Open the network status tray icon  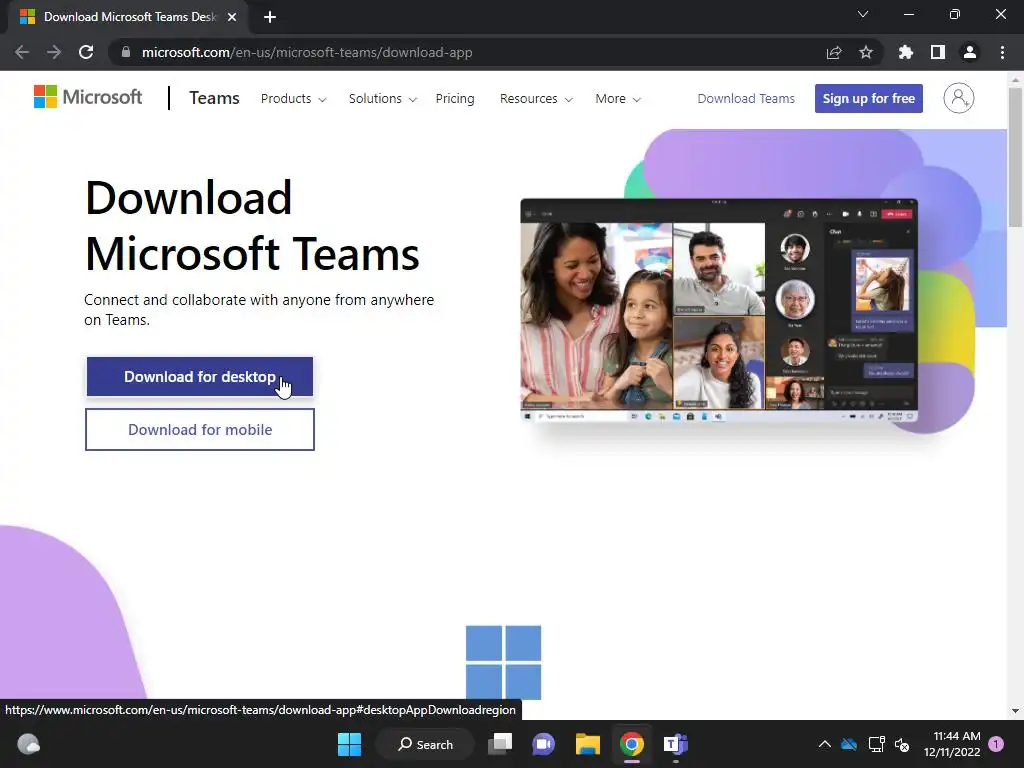[x=876, y=744]
